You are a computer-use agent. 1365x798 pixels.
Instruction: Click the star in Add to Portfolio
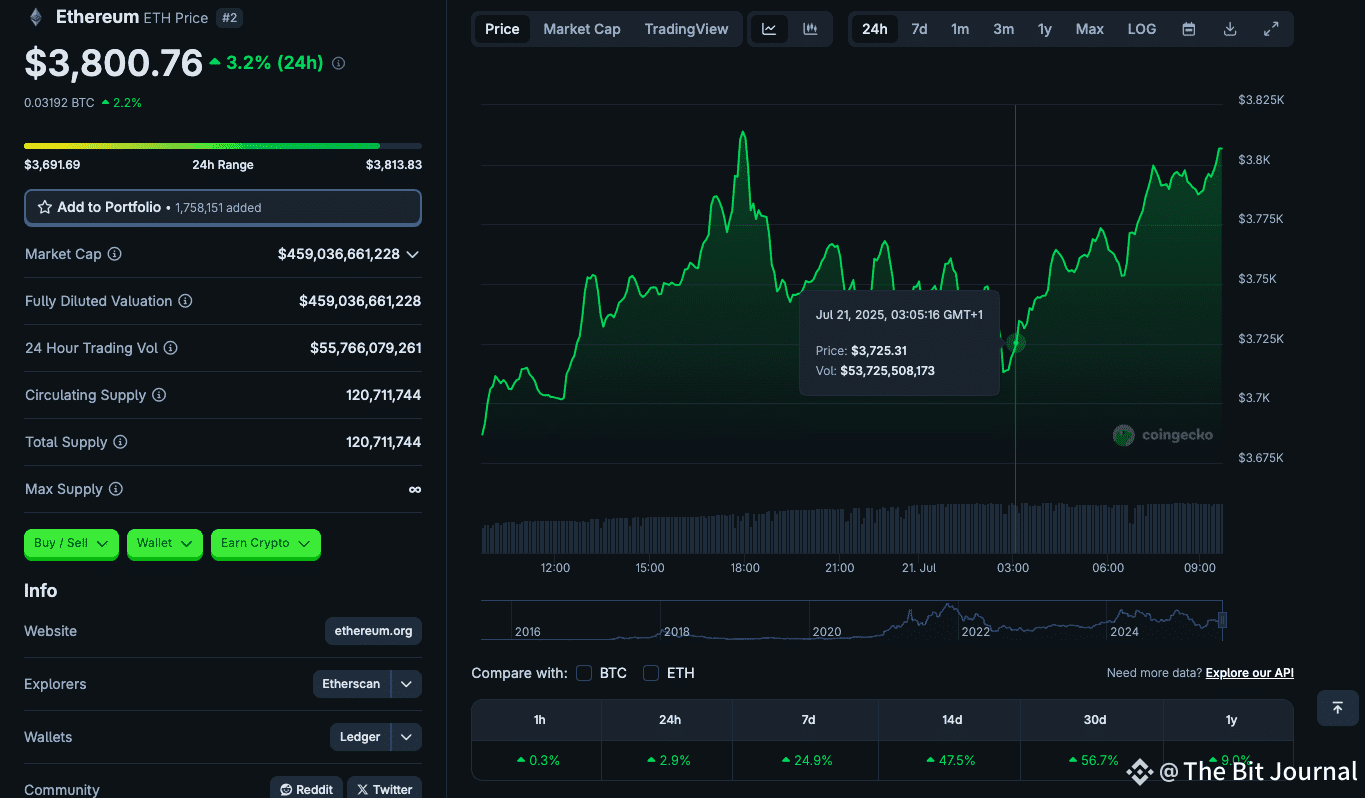click(45, 207)
